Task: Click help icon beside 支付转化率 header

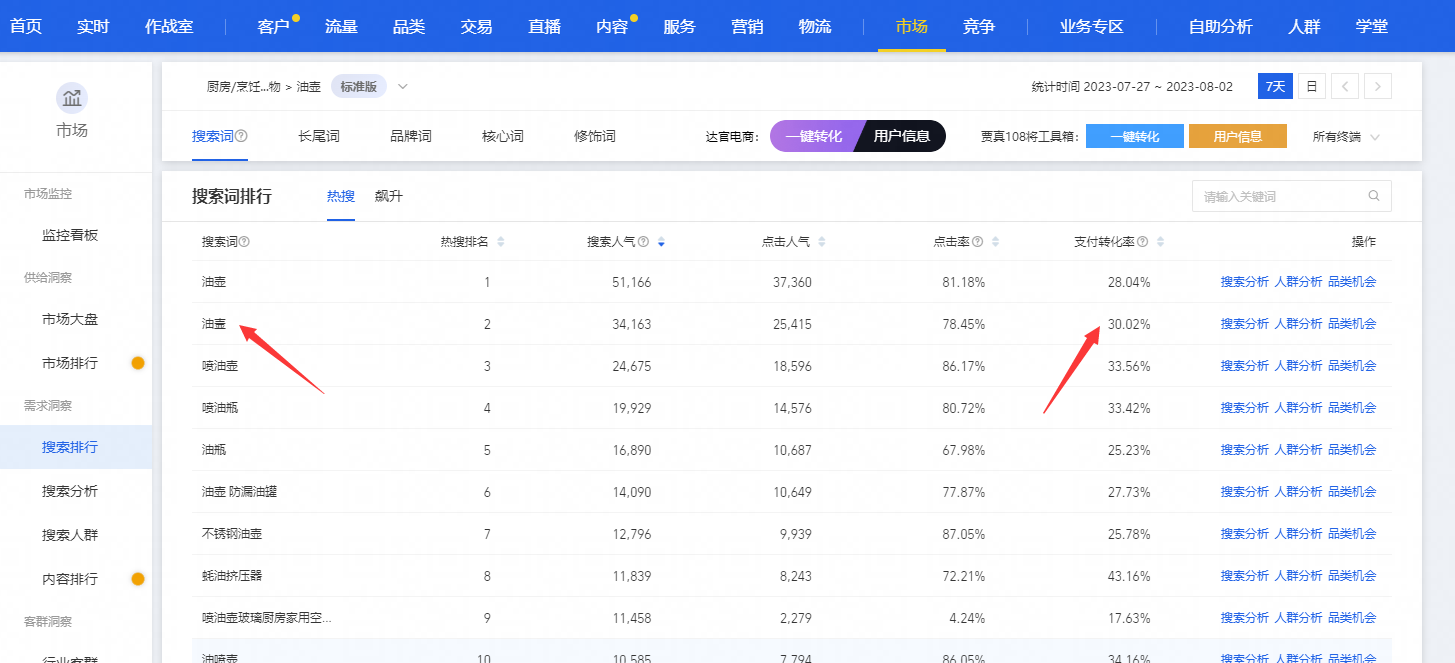Action: (1142, 242)
